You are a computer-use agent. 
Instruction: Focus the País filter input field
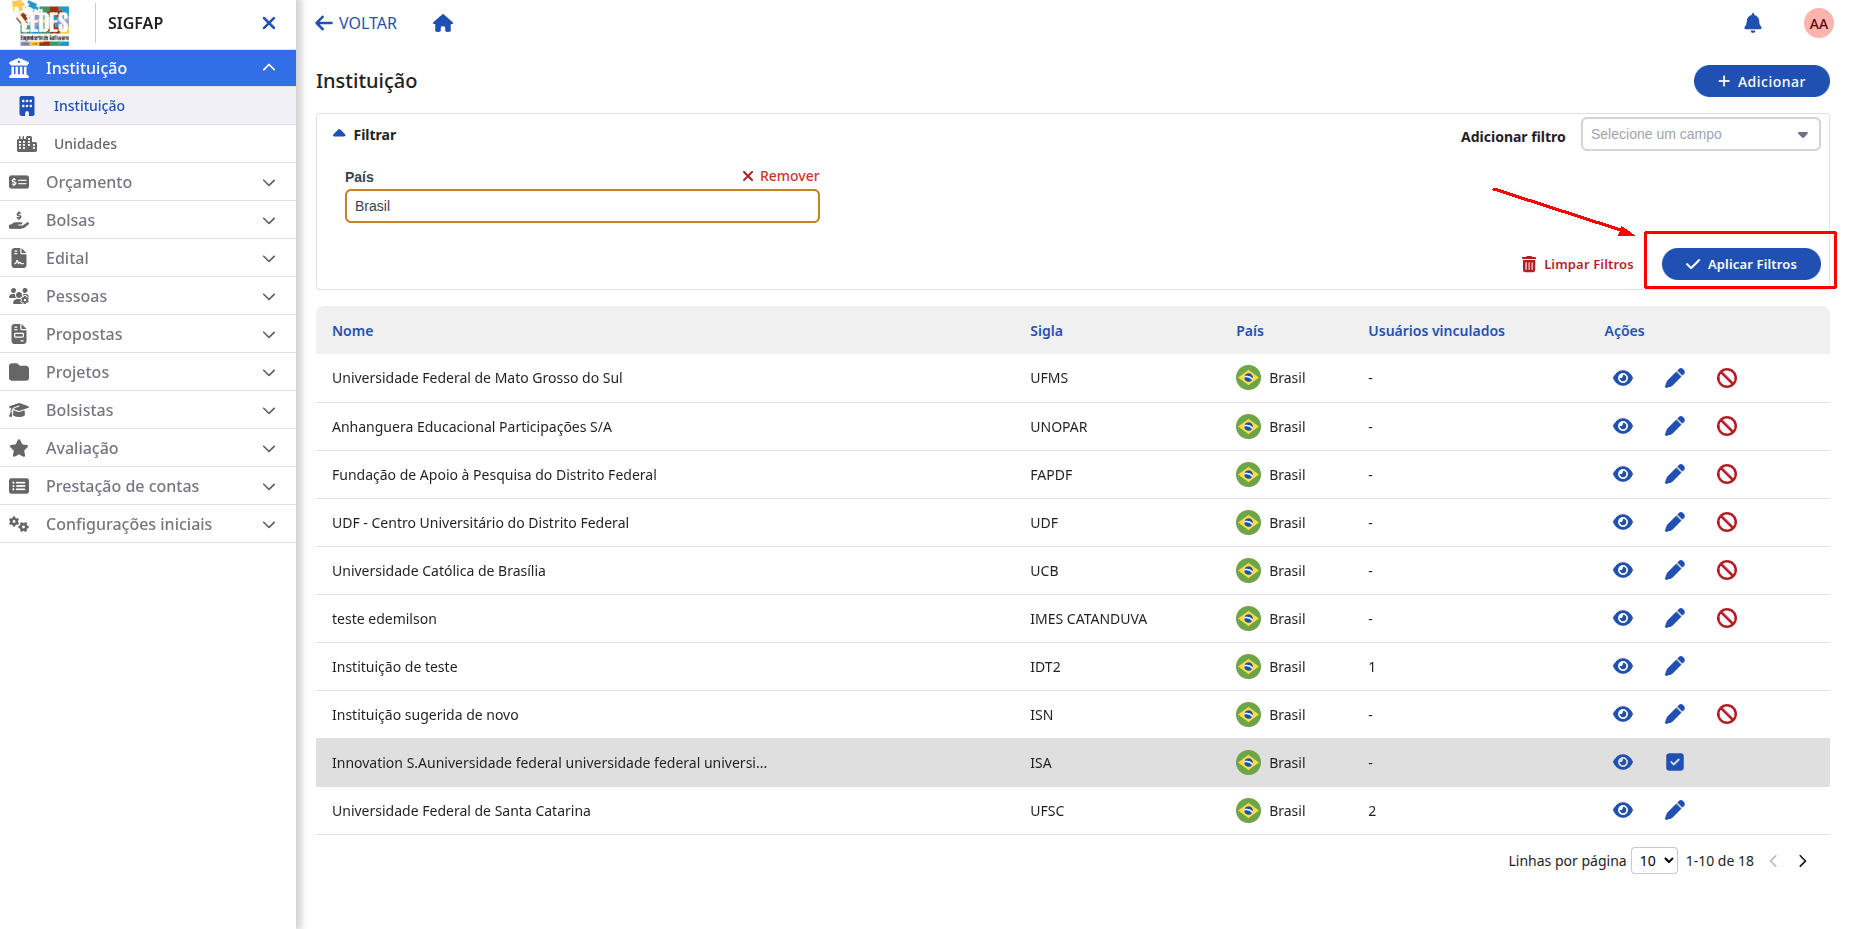click(x=582, y=206)
